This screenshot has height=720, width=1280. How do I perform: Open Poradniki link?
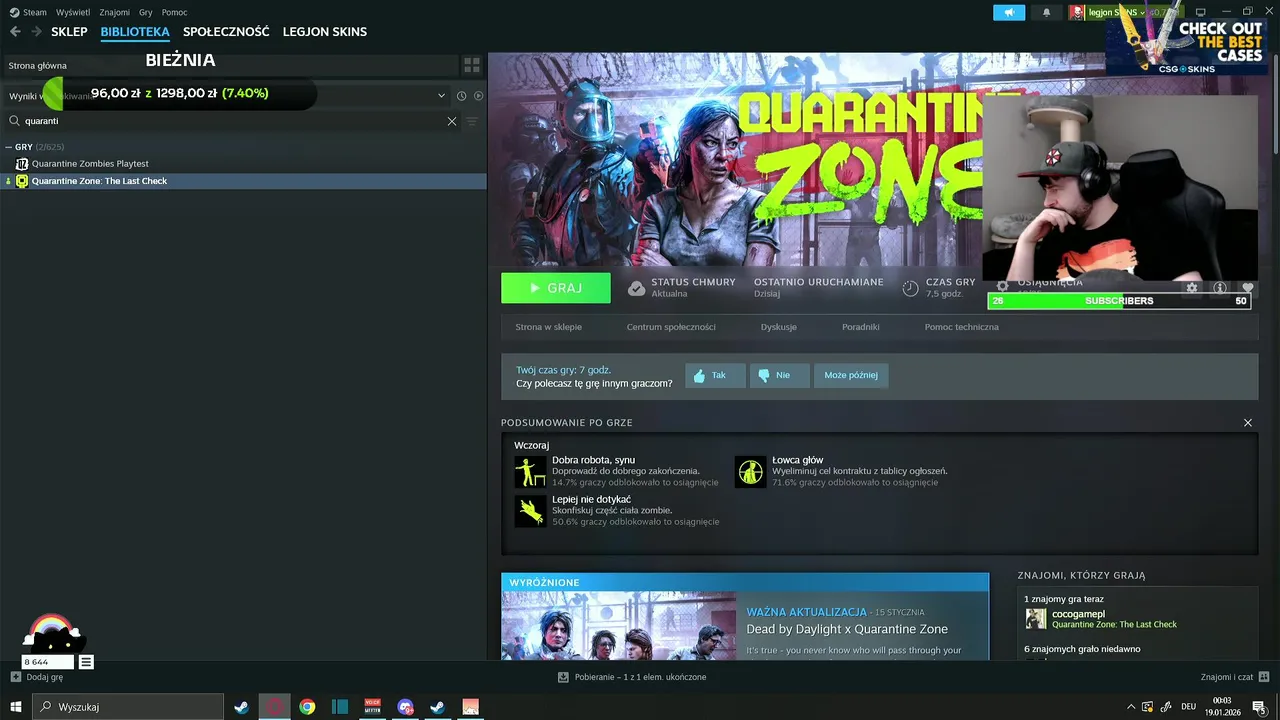pos(861,327)
